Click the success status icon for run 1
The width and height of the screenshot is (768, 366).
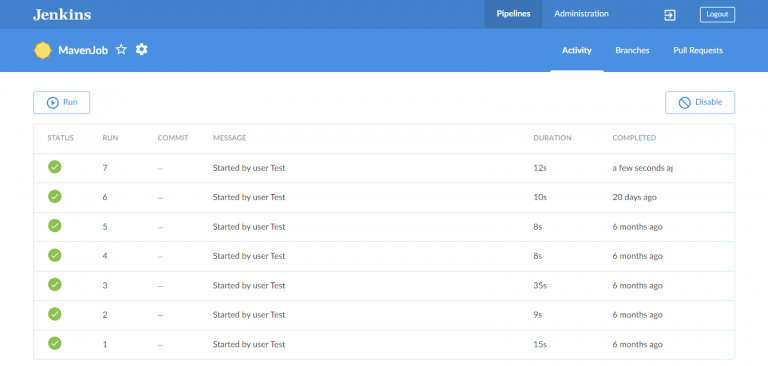(x=55, y=343)
